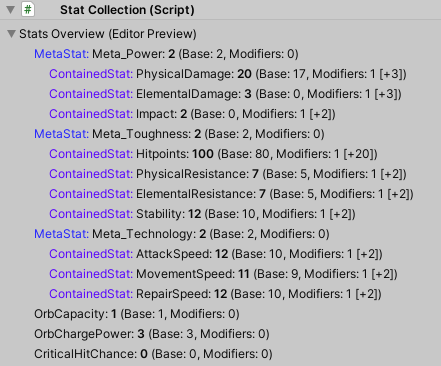Image resolution: width=441 pixels, height=366 pixels.
Task: Select the Meta_Toughness MetaStat row
Action: pyautogui.click(x=179, y=134)
